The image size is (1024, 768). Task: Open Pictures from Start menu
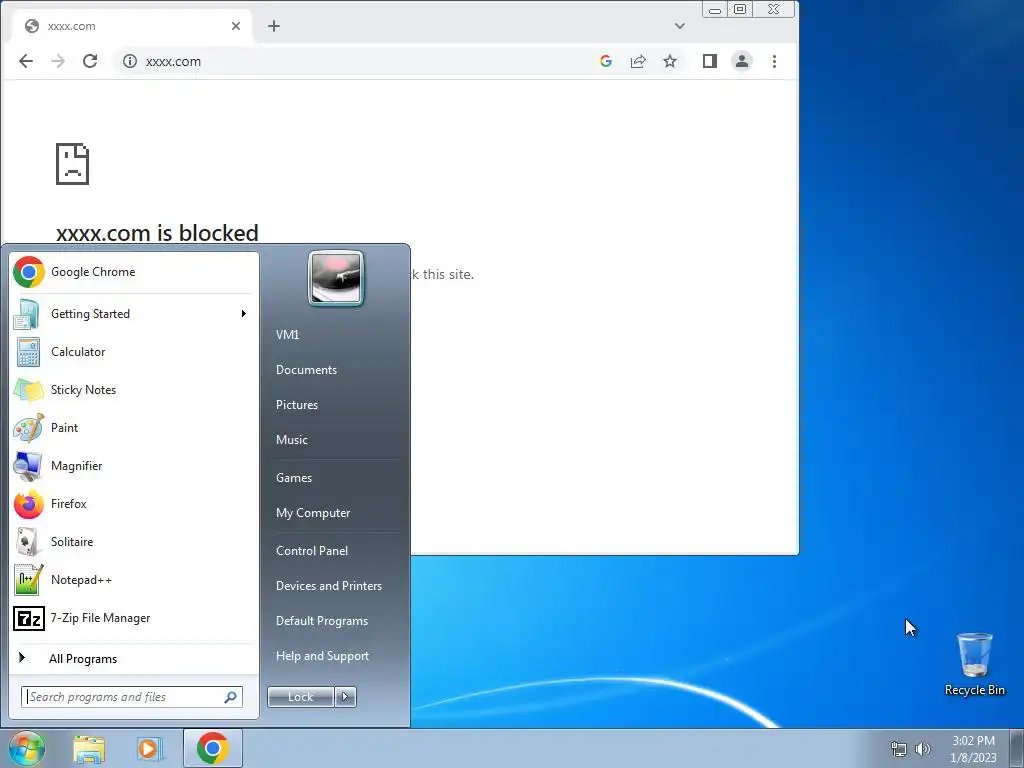click(336, 405)
